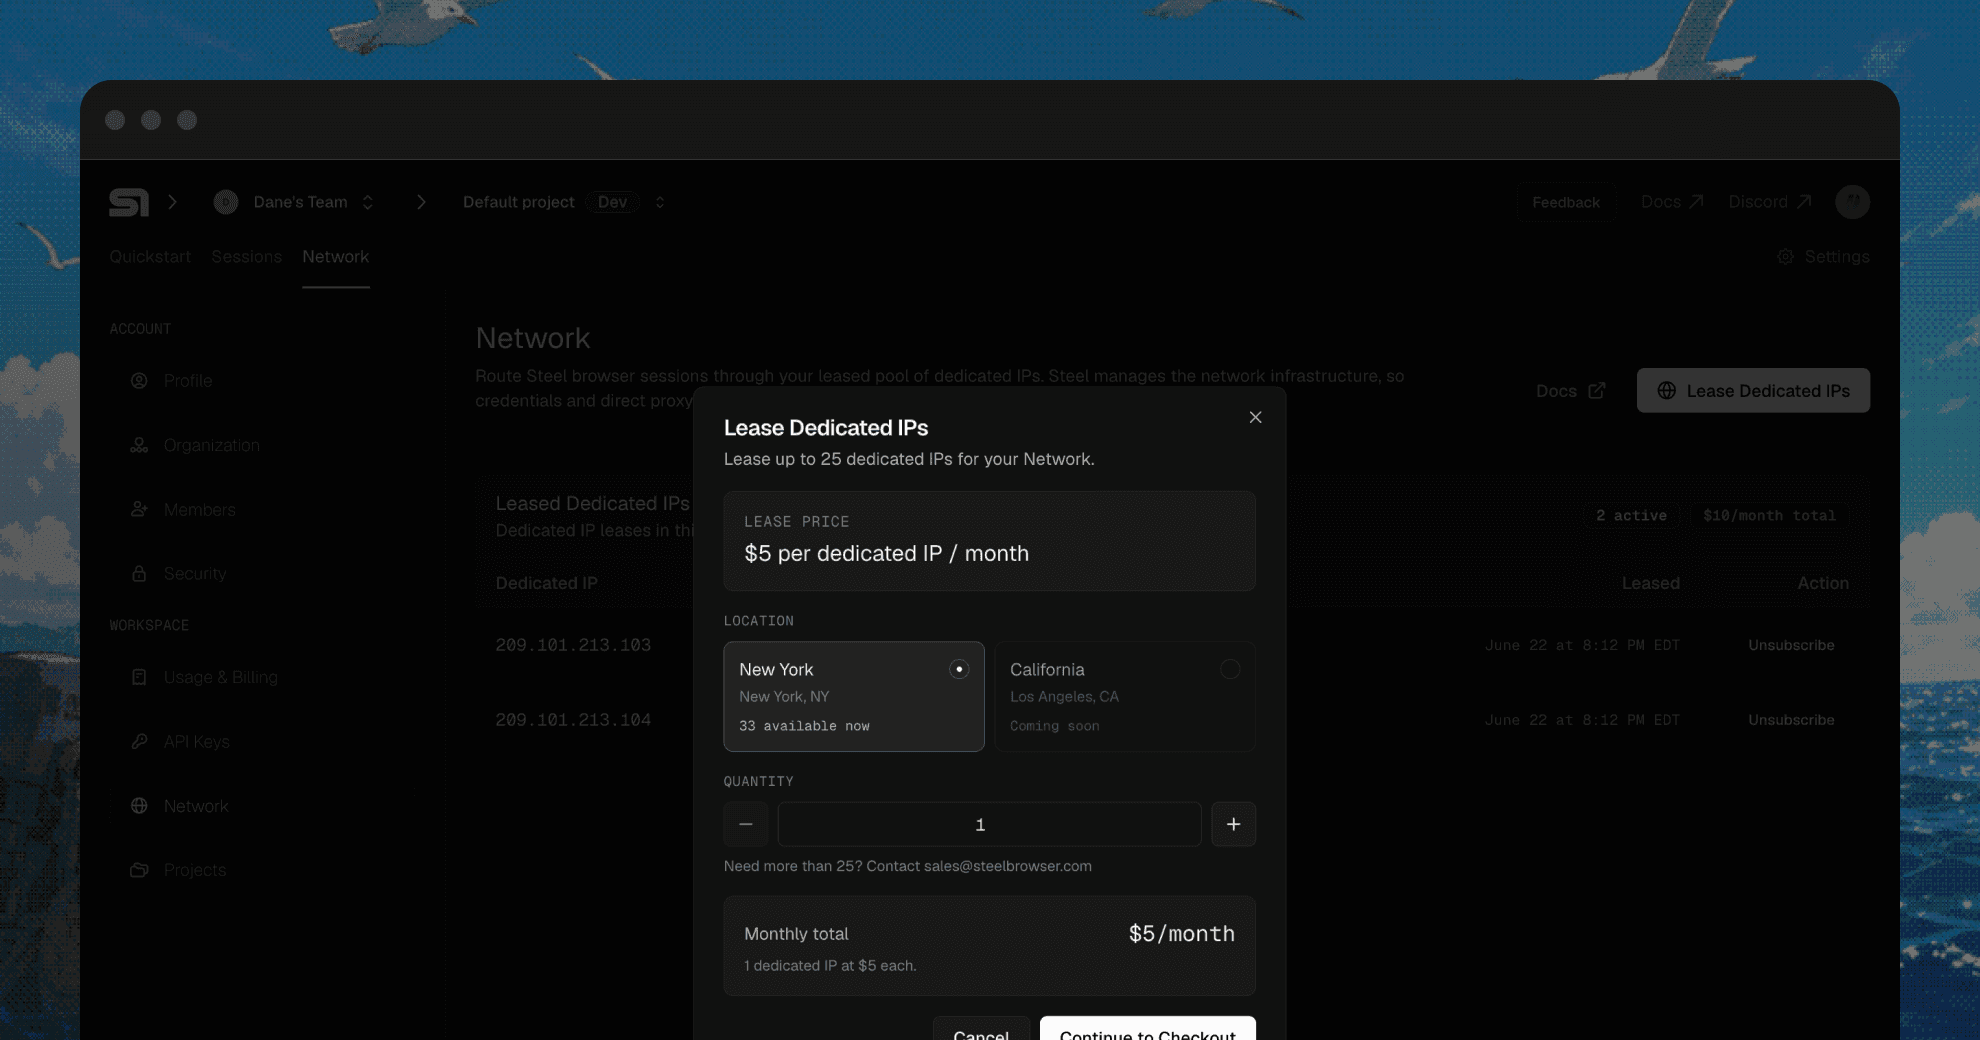
Task: Open the user avatar menu
Action: (x=1853, y=202)
